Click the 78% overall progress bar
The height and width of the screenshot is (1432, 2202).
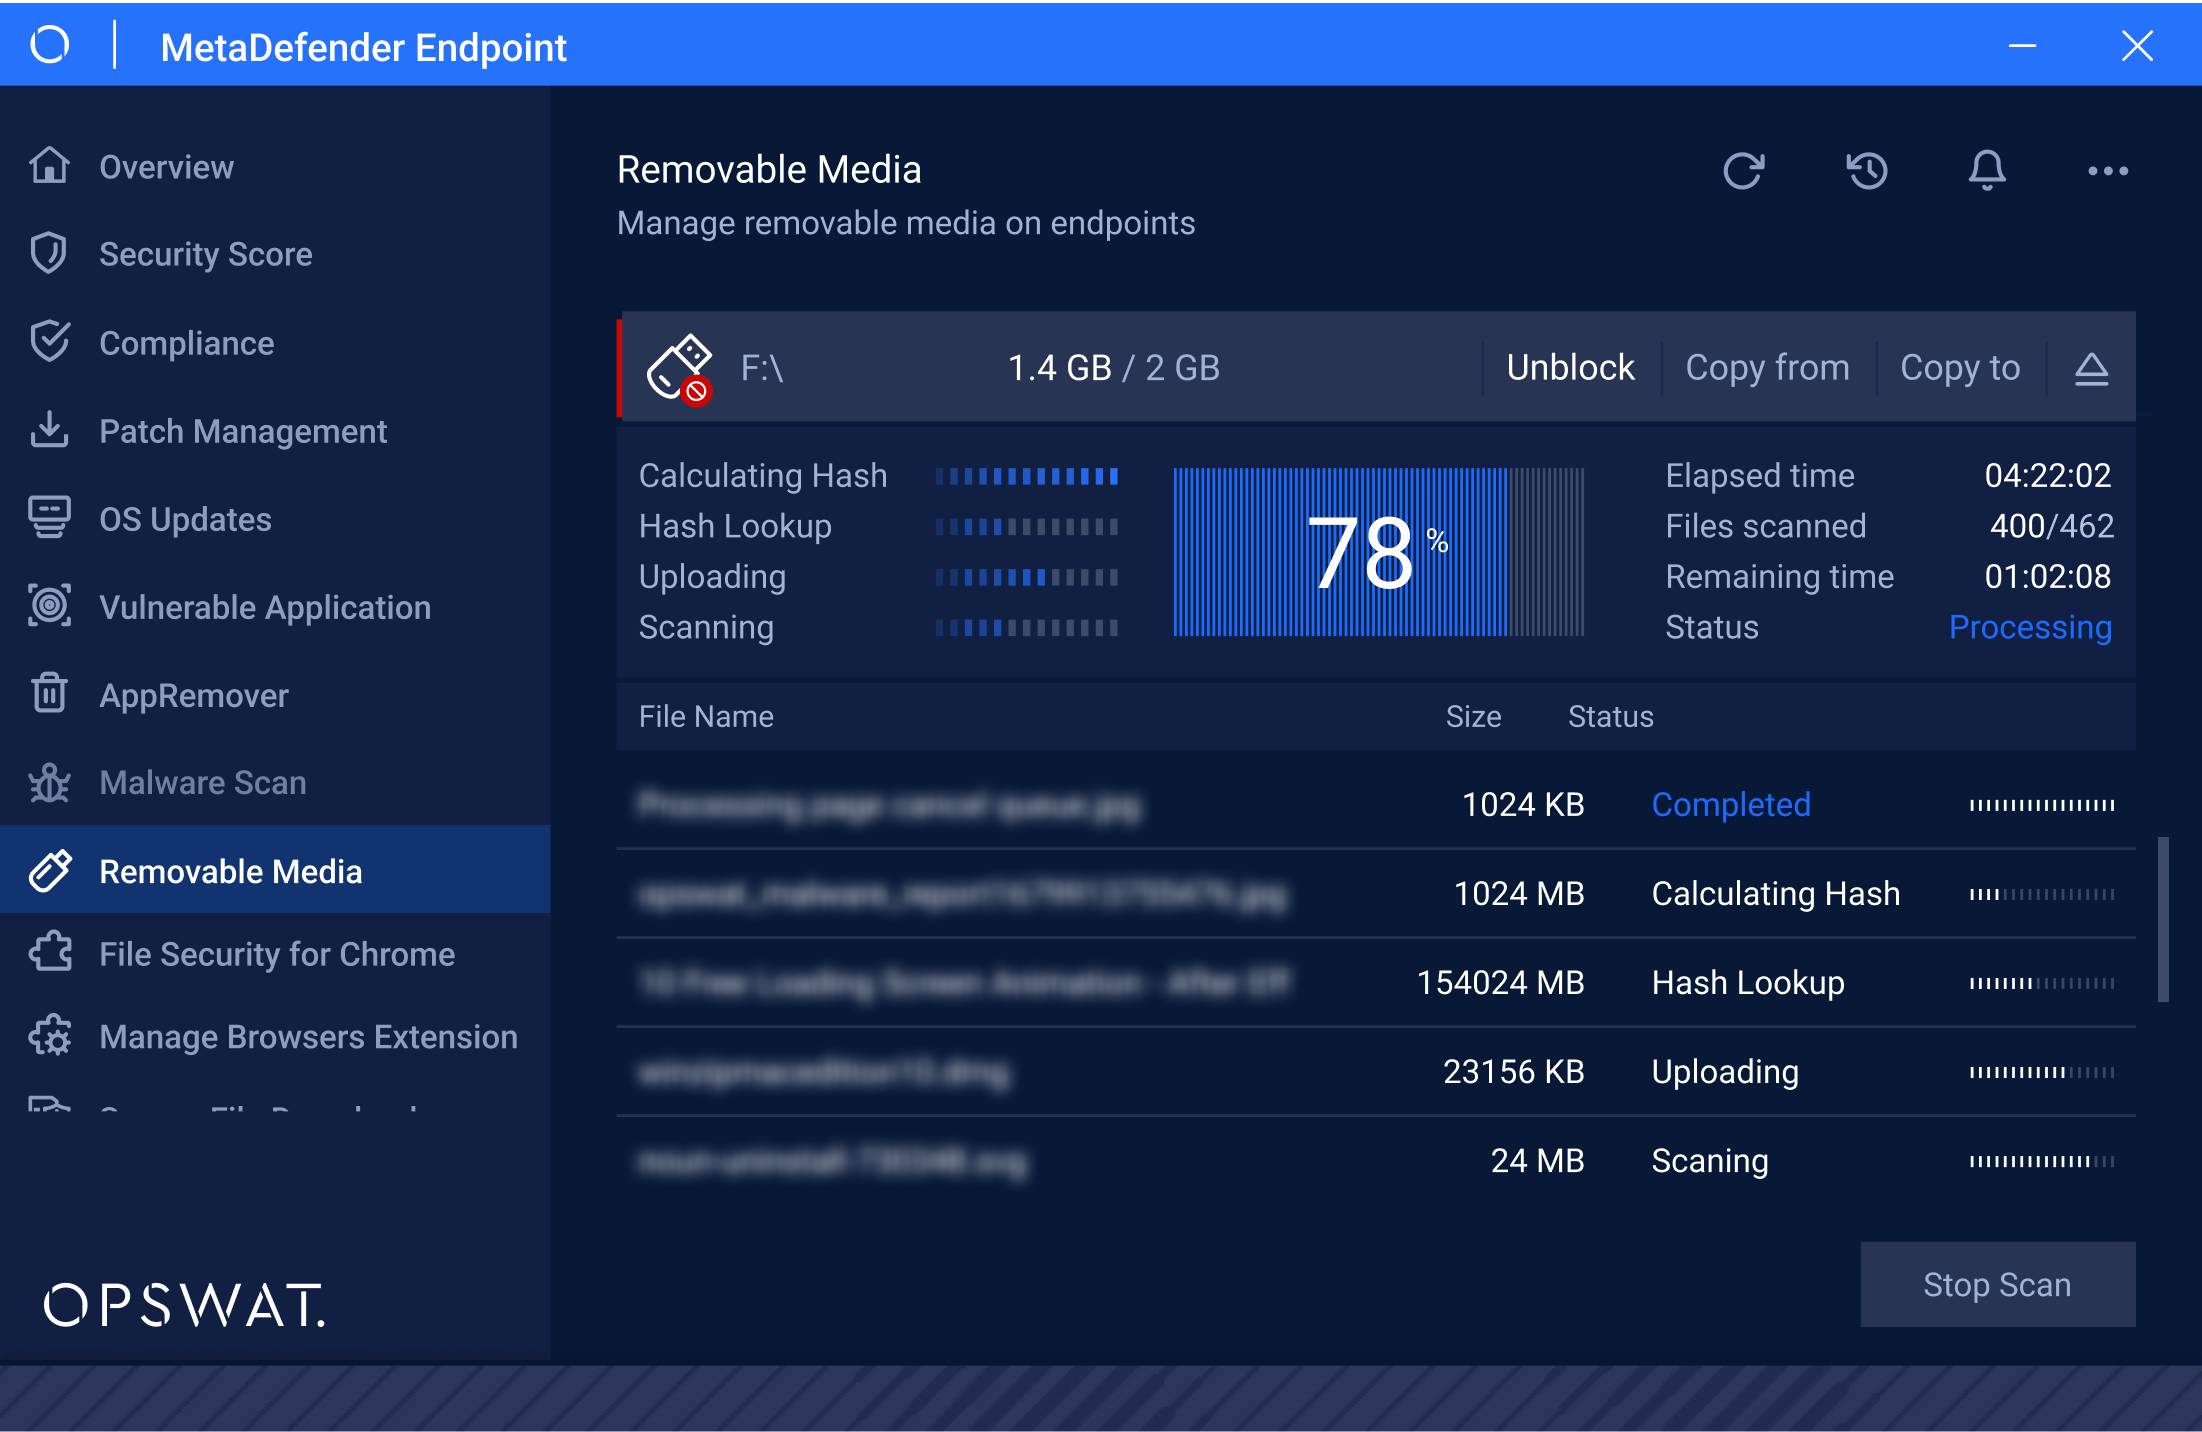tap(1378, 552)
